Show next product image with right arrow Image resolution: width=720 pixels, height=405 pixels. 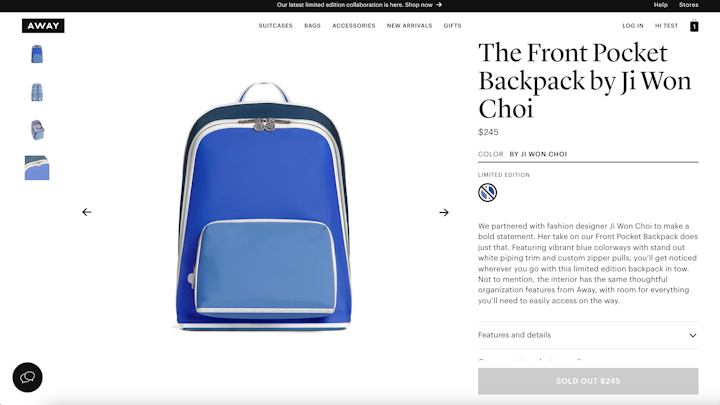coord(444,212)
